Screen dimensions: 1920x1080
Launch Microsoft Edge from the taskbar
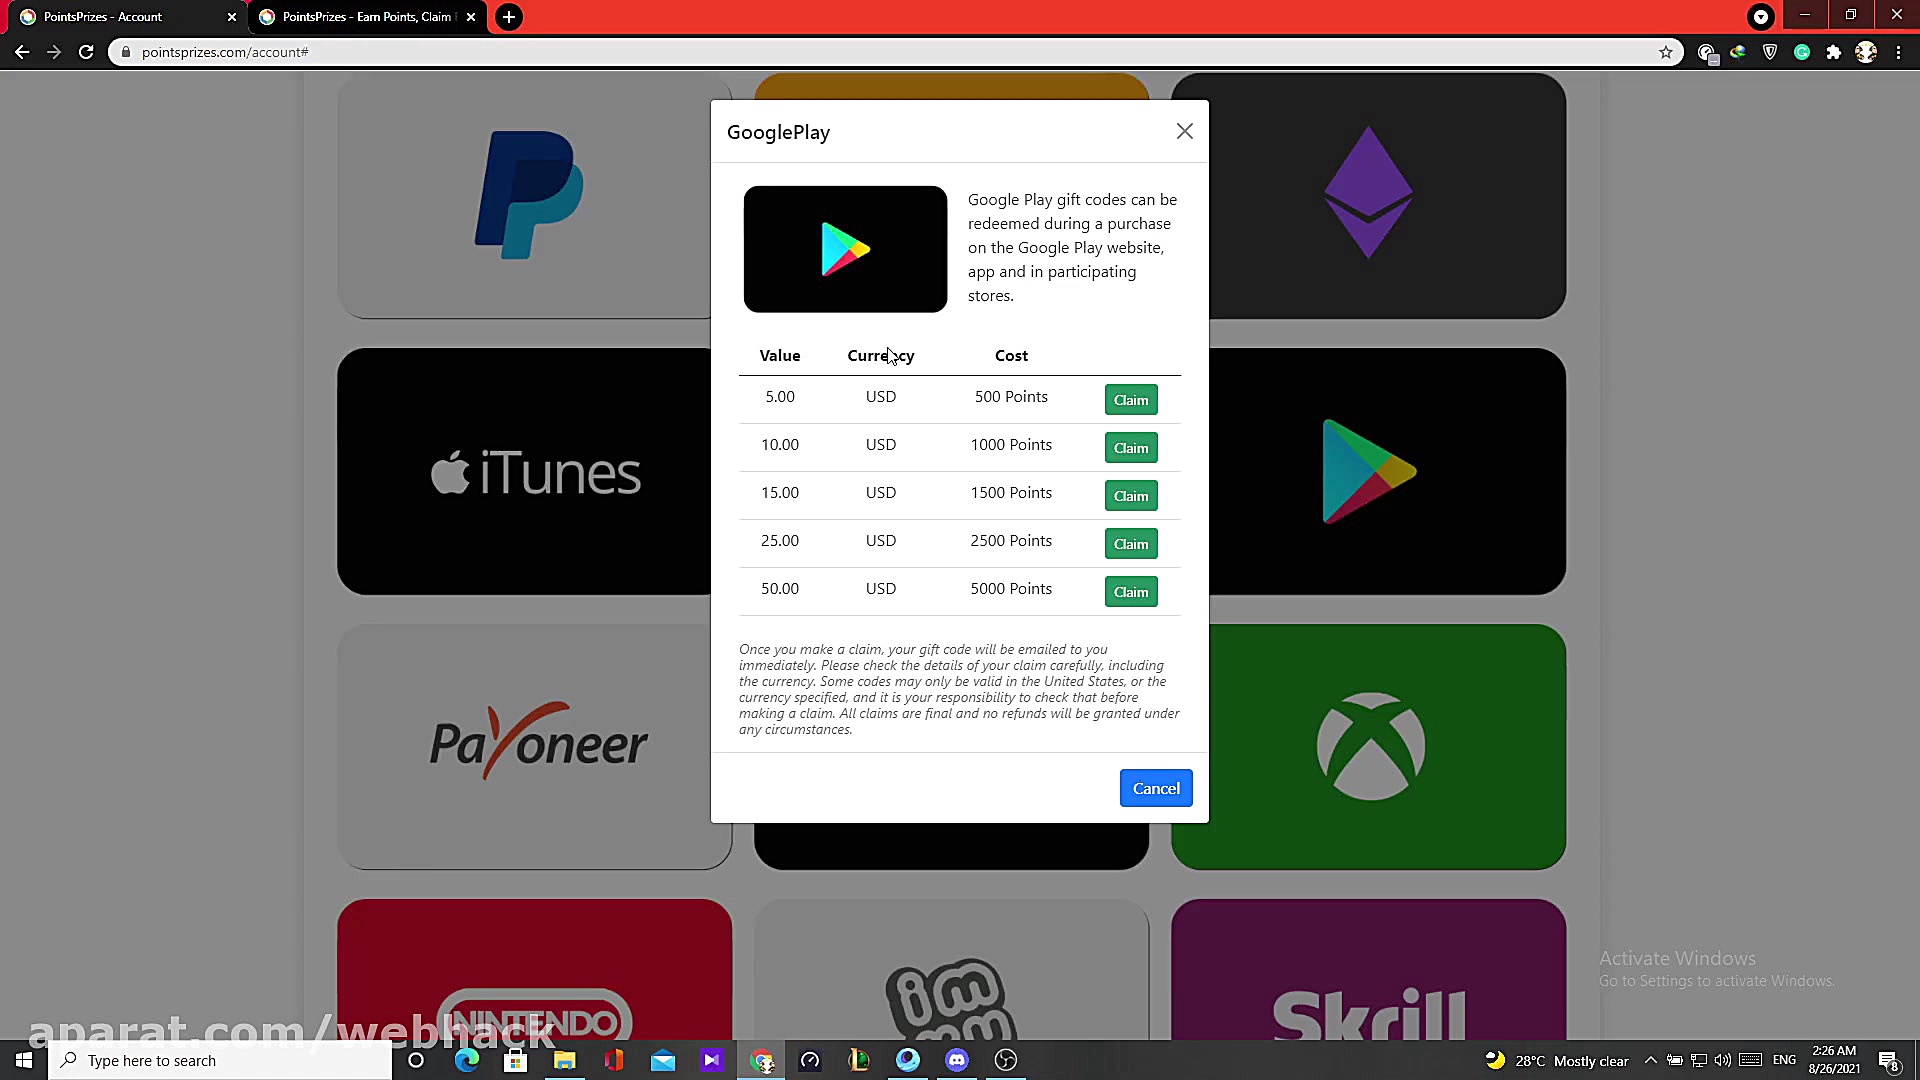click(x=467, y=1060)
